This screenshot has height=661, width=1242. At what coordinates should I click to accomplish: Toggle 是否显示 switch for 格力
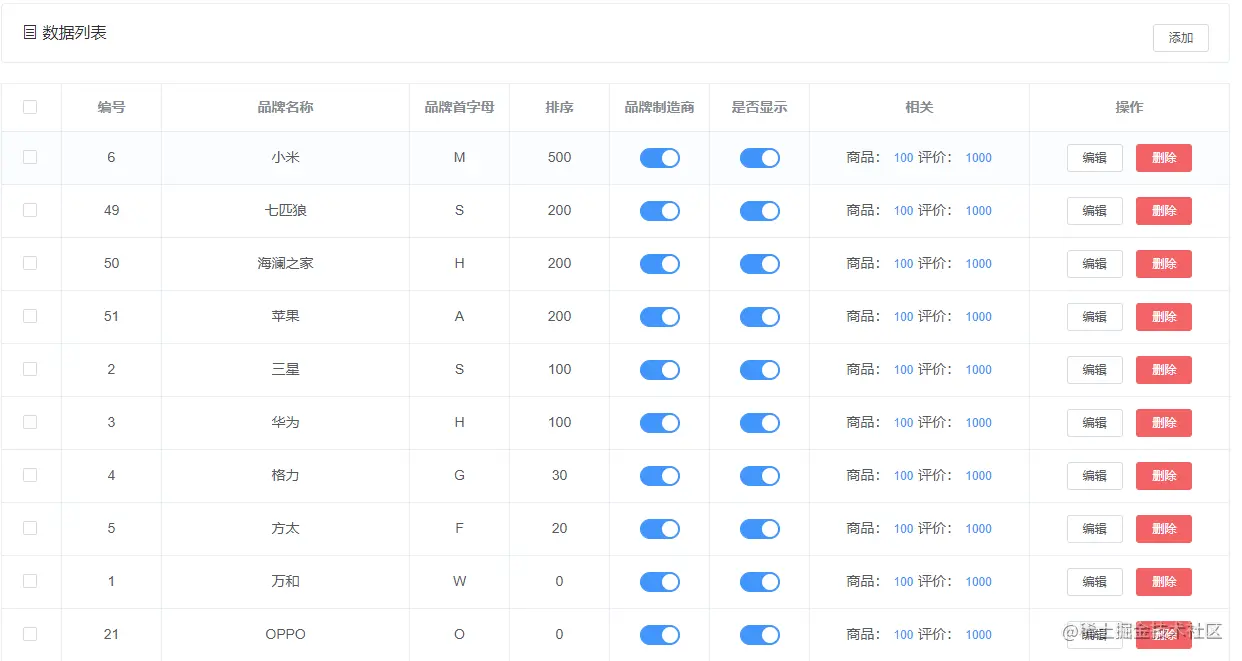[760, 476]
